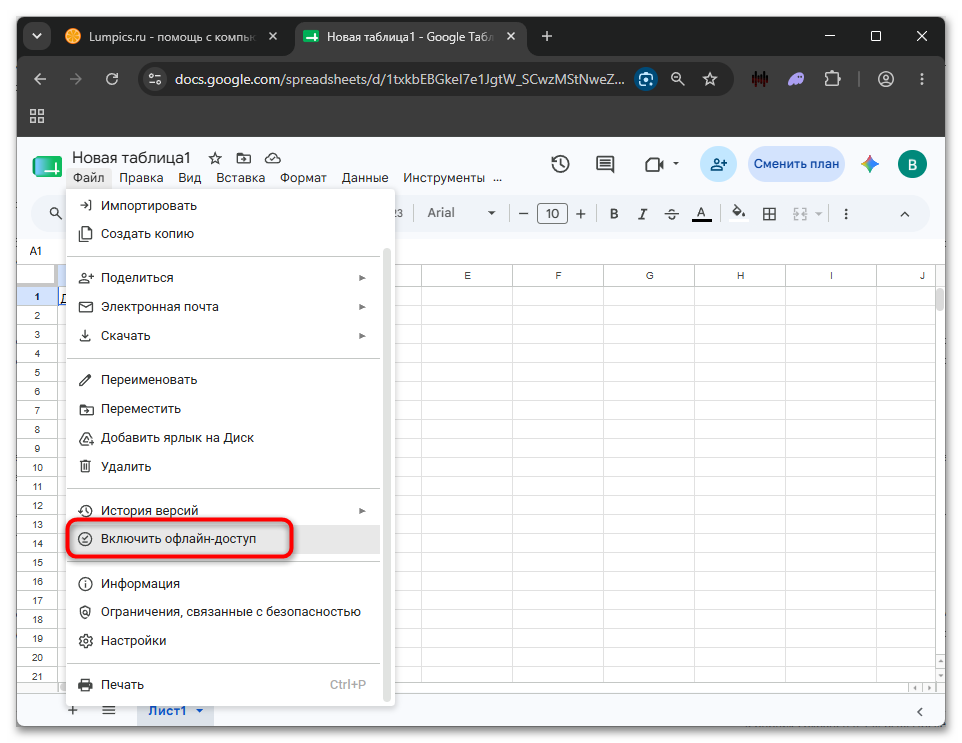
Task: Click the font size input field
Action: pos(552,214)
